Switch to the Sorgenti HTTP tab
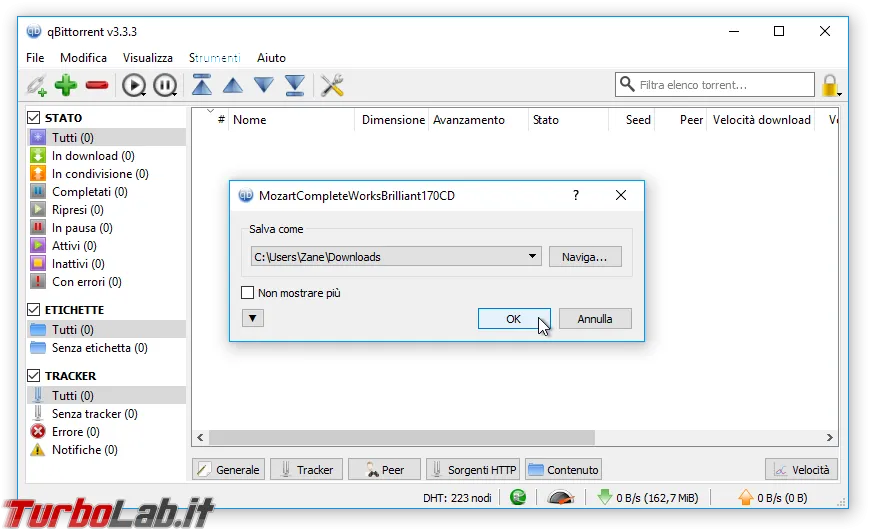The height and width of the screenshot is (531, 870). 473,469
